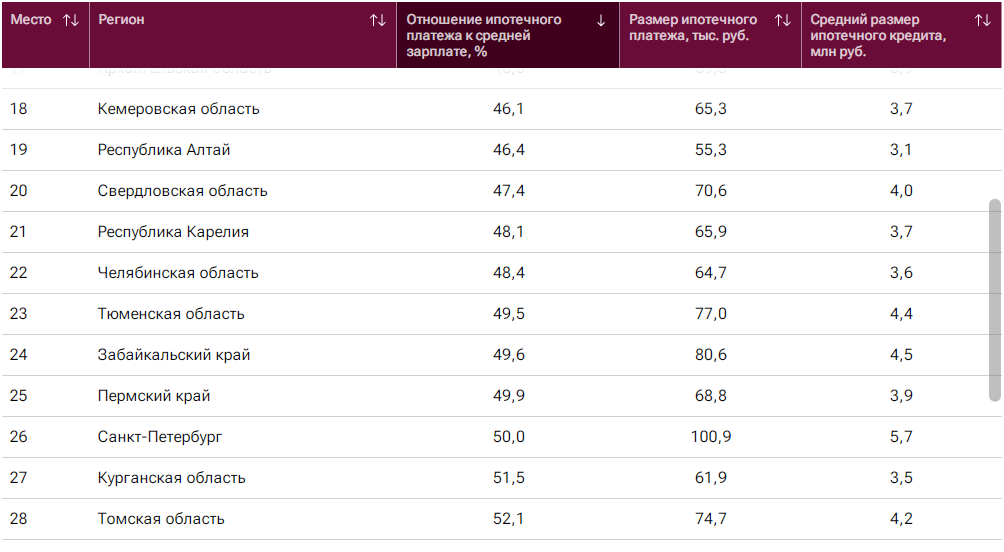This screenshot has width=1004, height=552.
Task: Click 'Отношение ипотечного платежа к средней зарплате' header
Action: pos(484,35)
